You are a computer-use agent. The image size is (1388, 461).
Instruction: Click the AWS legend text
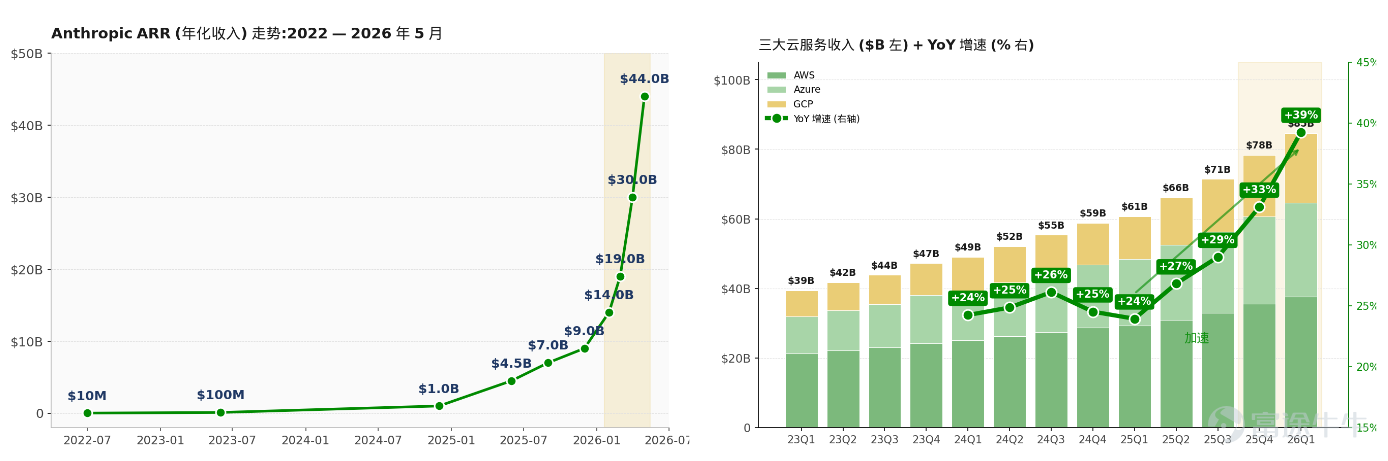tap(804, 75)
